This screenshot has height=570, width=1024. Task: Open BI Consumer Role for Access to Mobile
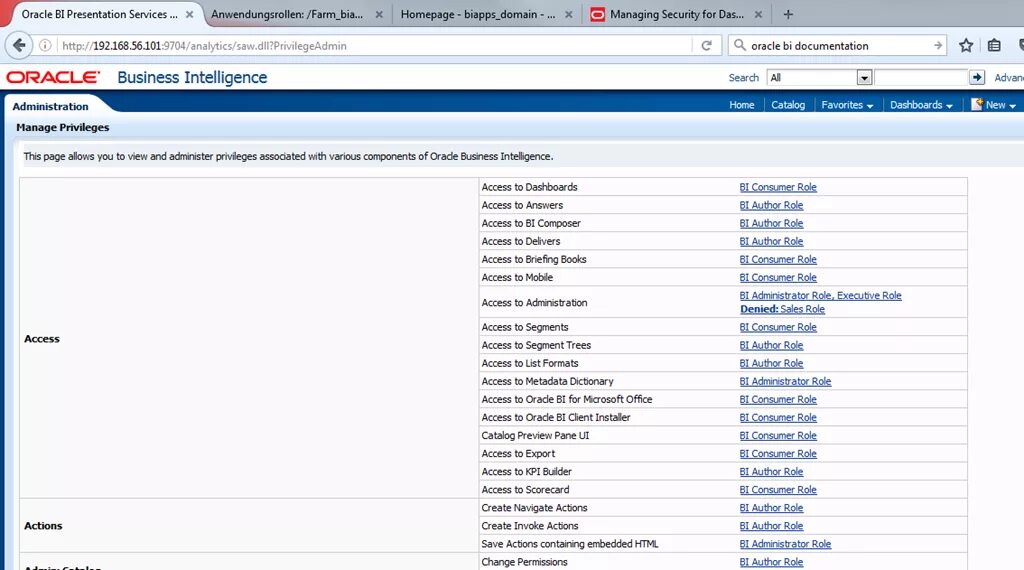point(778,277)
